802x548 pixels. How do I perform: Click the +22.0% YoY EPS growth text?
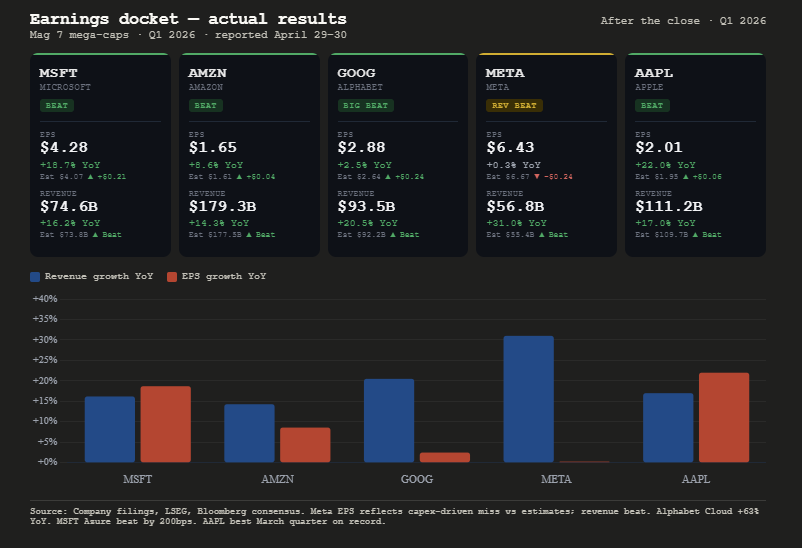coord(665,165)
